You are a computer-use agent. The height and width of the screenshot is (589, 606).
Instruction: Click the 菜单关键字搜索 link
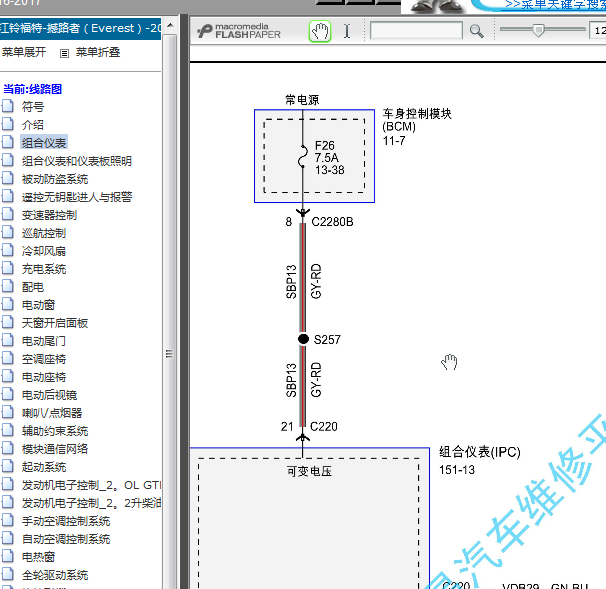555,5
